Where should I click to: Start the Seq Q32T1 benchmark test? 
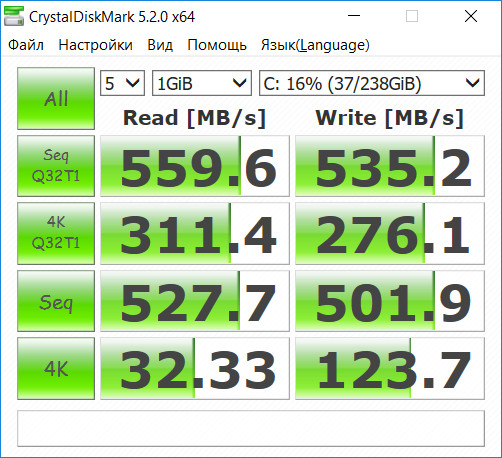pos(56,166)
